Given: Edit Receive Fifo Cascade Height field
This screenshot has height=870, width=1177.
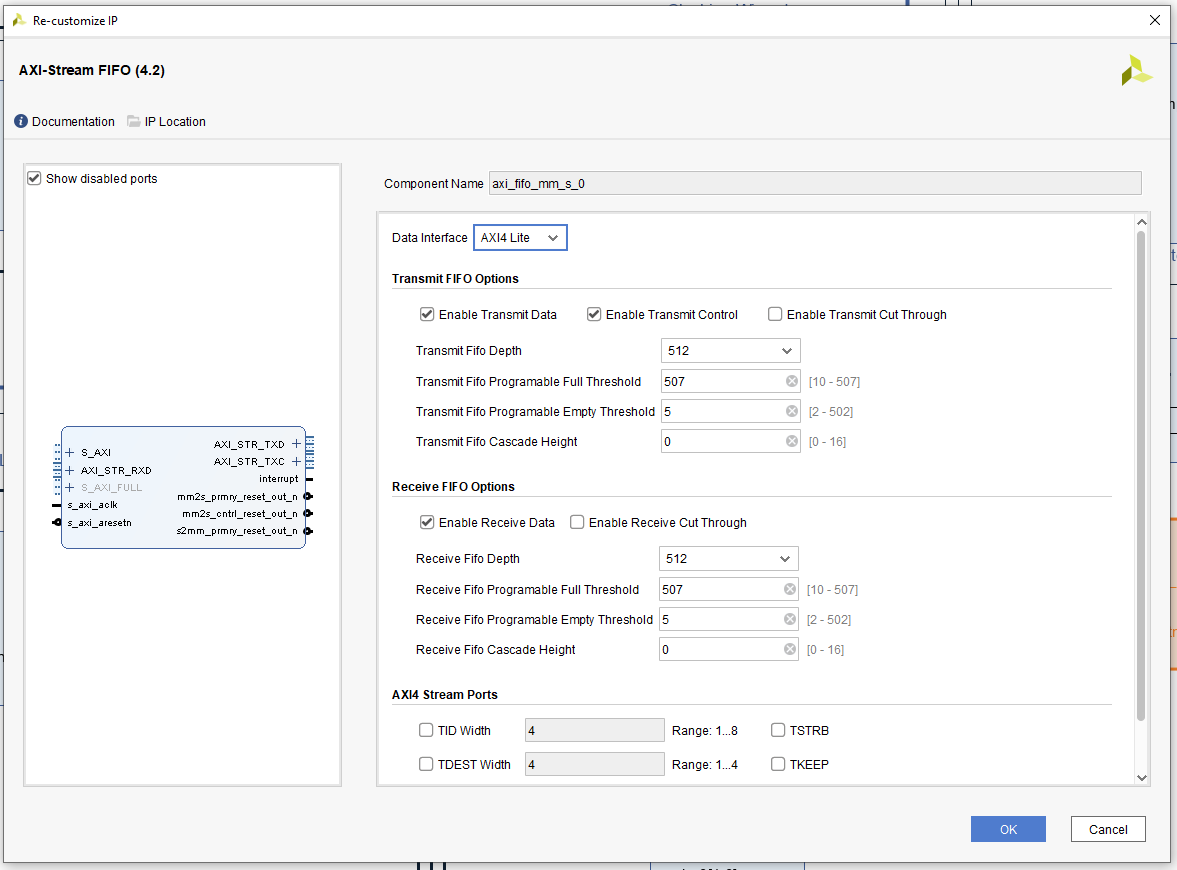Looking at the screenshot, I should pos(728,649).
